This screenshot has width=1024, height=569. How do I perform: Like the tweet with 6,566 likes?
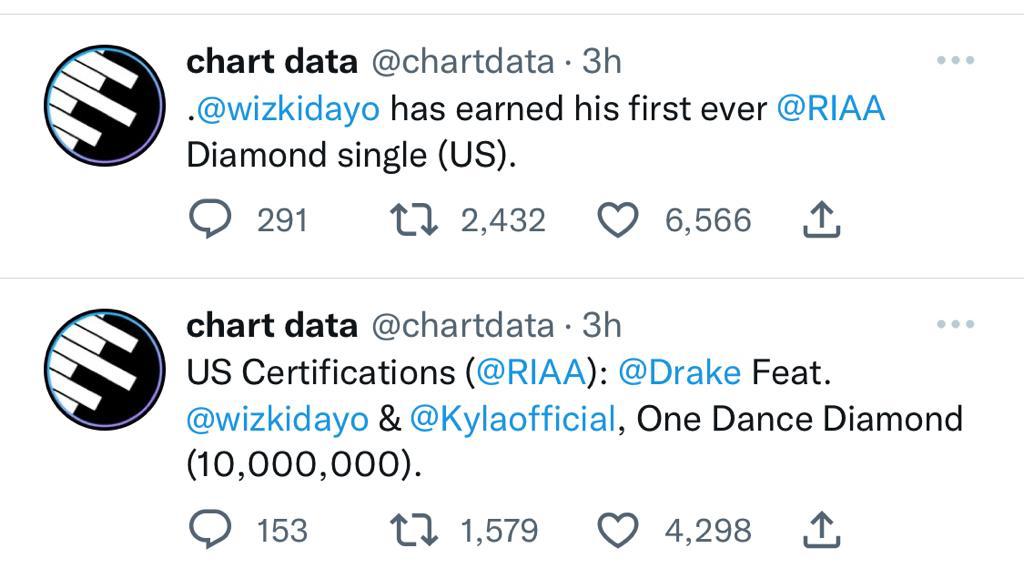(618, 219)
